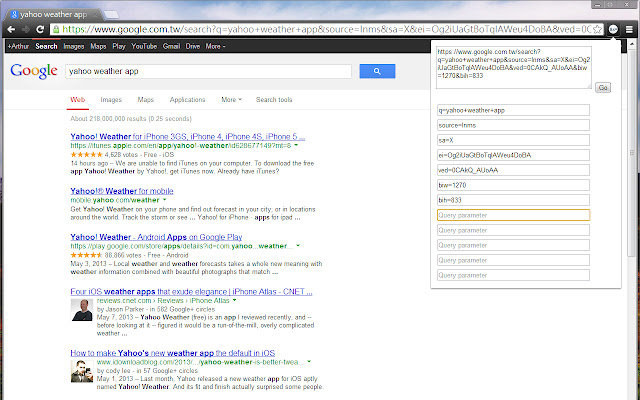Edit the bih=833 parameter field
This screenshot has width=640, height=400.
(x=513, y=200)
